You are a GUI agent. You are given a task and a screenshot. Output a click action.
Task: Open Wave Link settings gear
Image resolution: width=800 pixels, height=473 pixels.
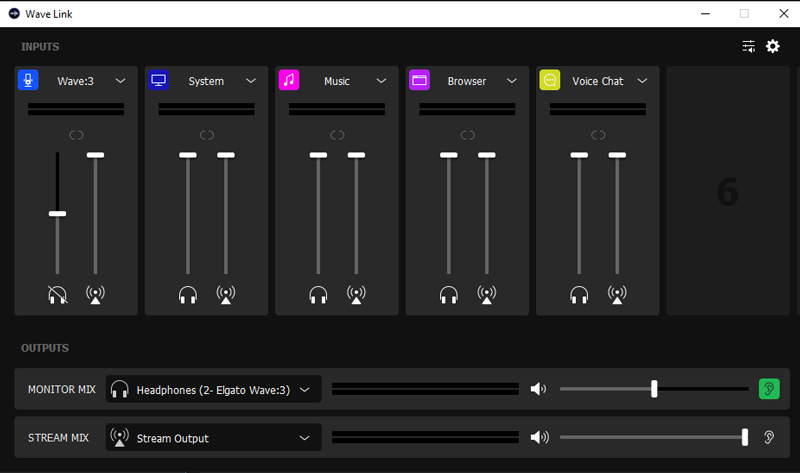click(773, 46)
